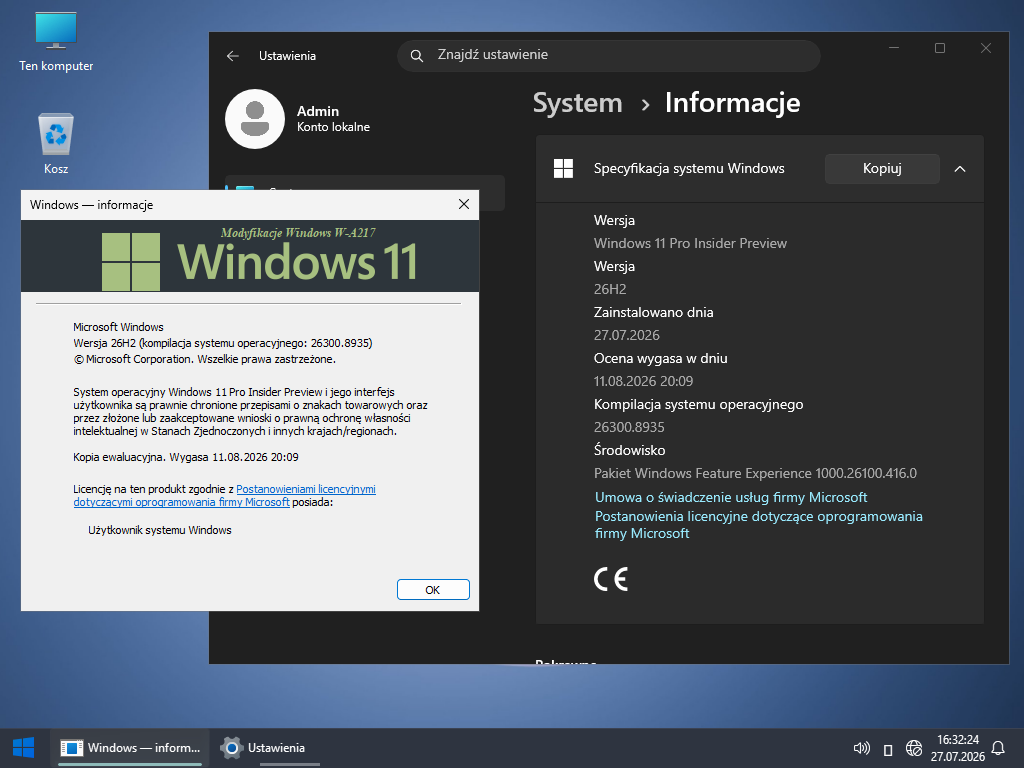This screenshot has width=1024, height=768.
Task: Click the Windows logo beside Specyfikacja systemu
Action: point(563,168)
